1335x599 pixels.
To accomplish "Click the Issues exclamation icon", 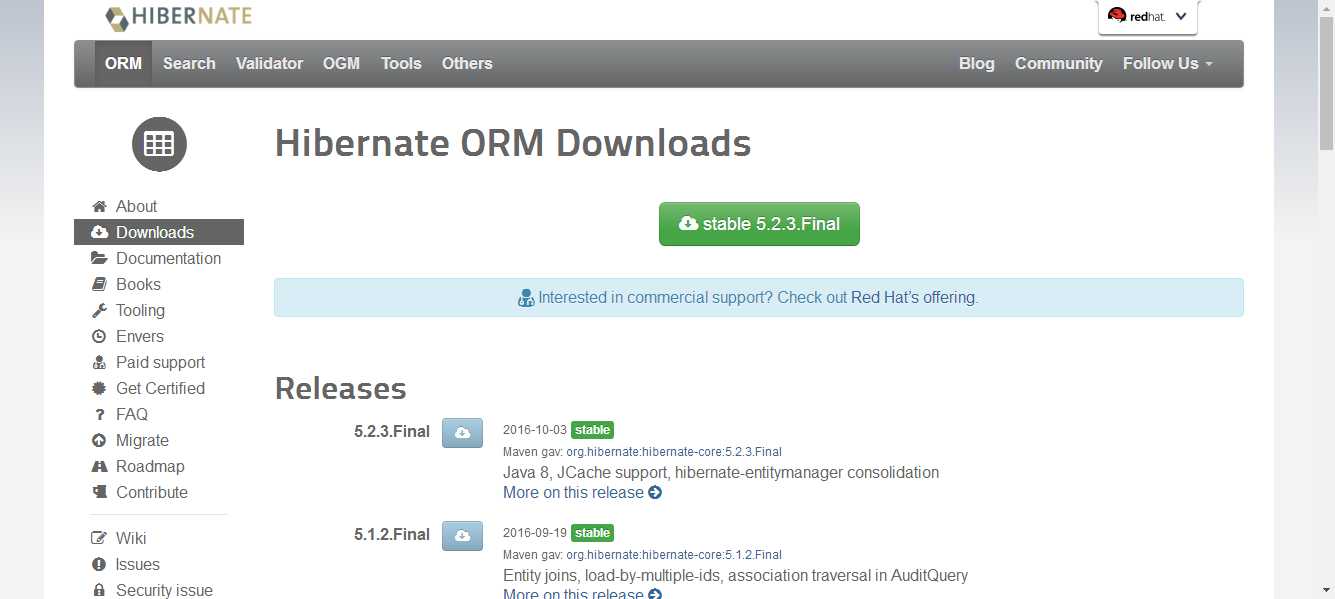I will [99, 564].
